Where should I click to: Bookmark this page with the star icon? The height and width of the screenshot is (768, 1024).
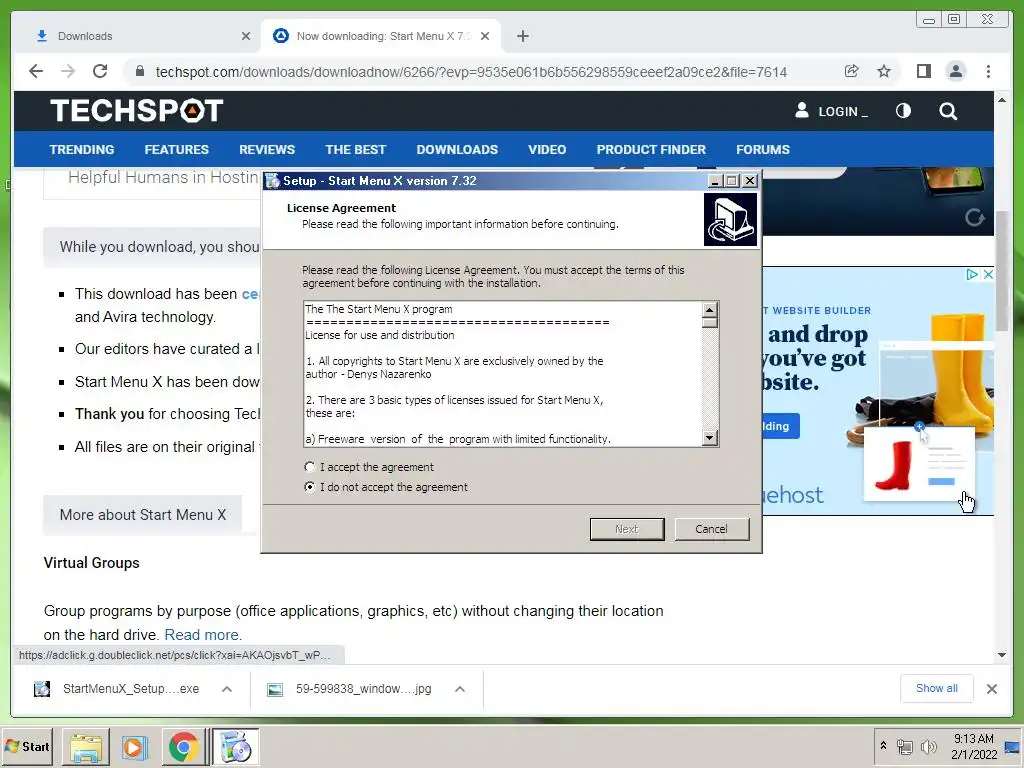click(884, 71)
